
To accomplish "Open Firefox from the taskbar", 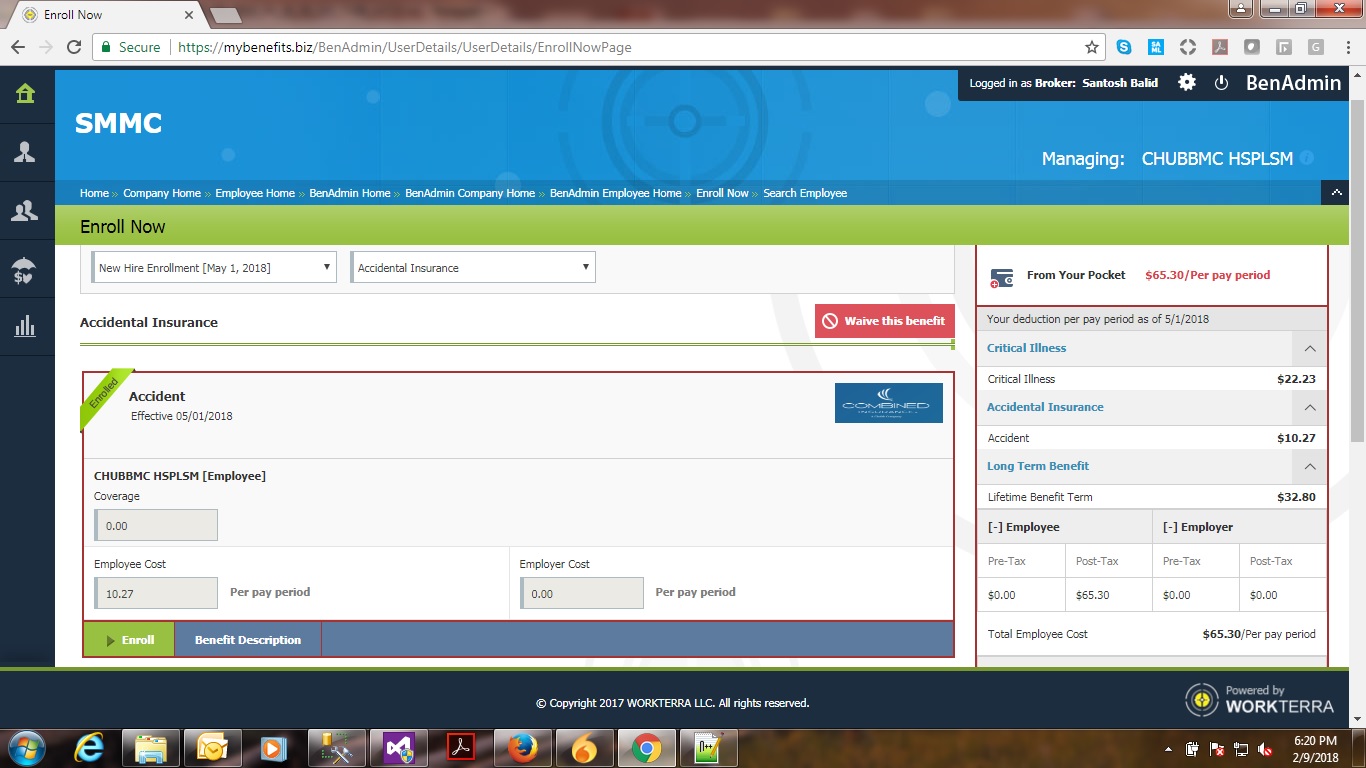I will pos(521,748).
